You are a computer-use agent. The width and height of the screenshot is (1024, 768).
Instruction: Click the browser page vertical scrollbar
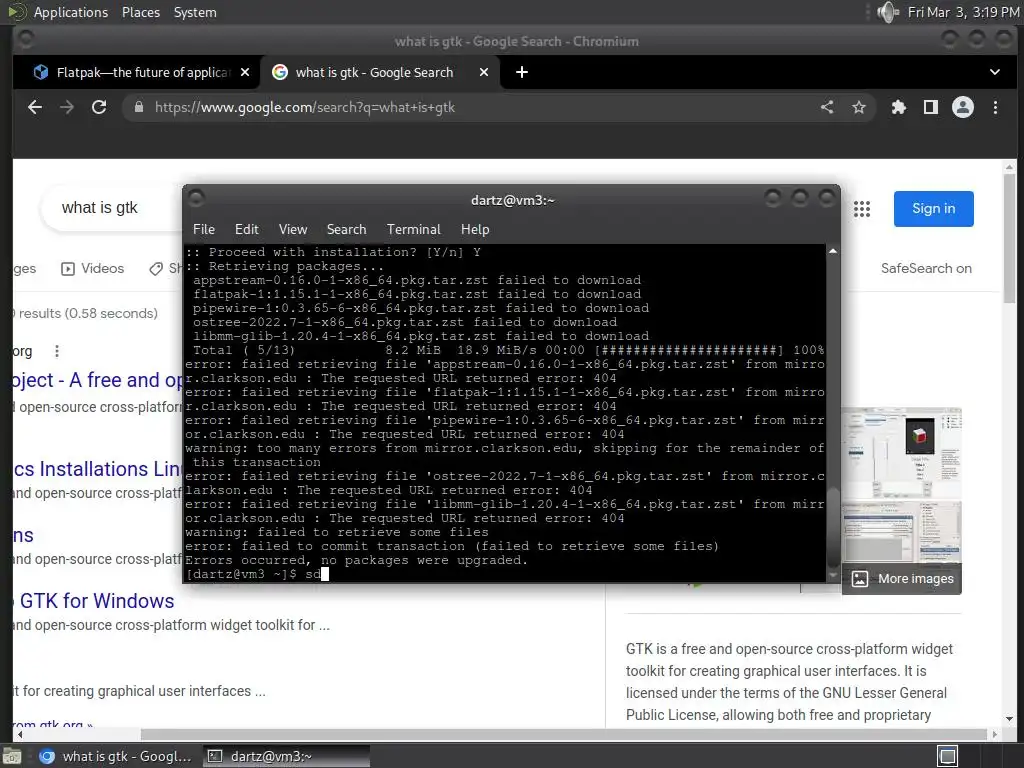point(1010,238)
